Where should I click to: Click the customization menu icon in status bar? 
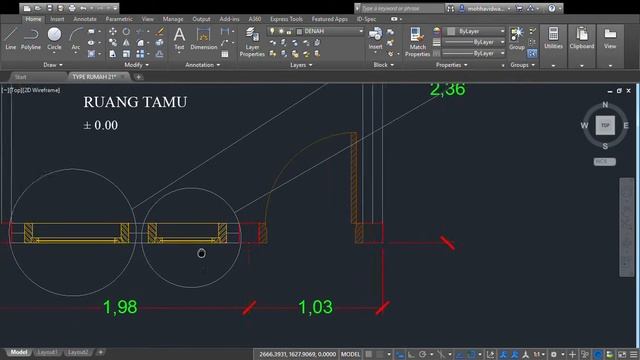[633, 354]
